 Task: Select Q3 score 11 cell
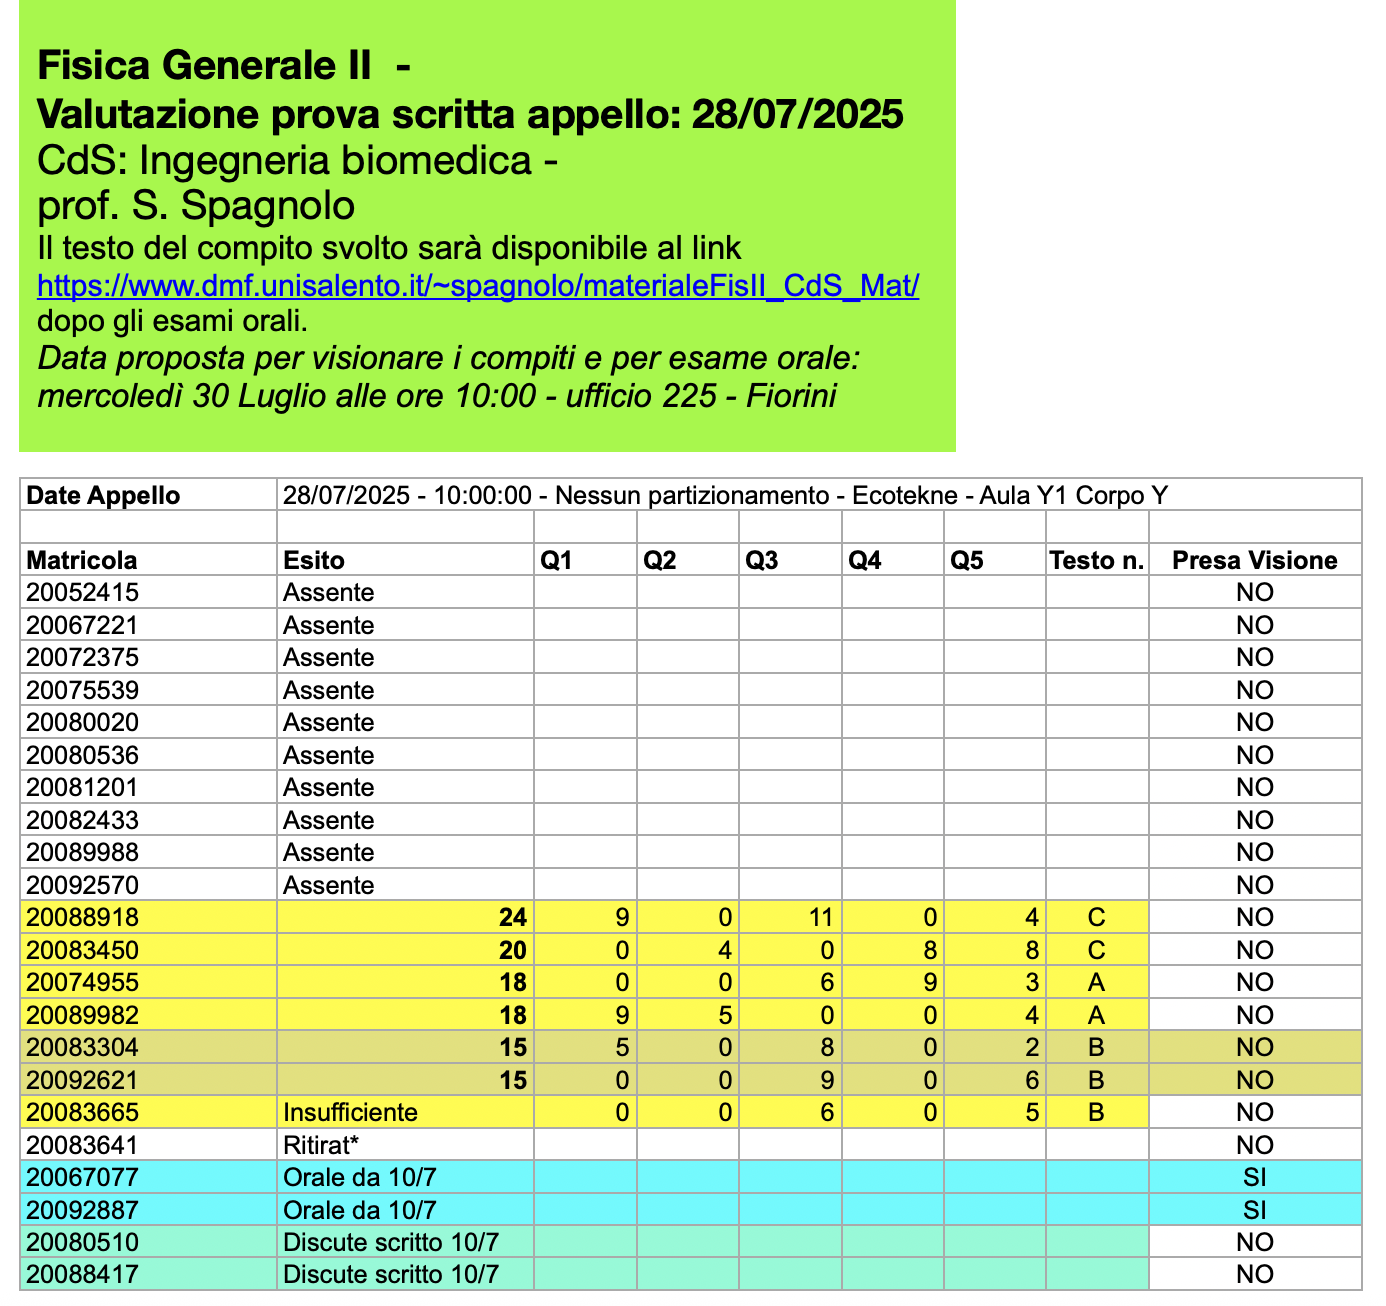(x=820, y=917)
